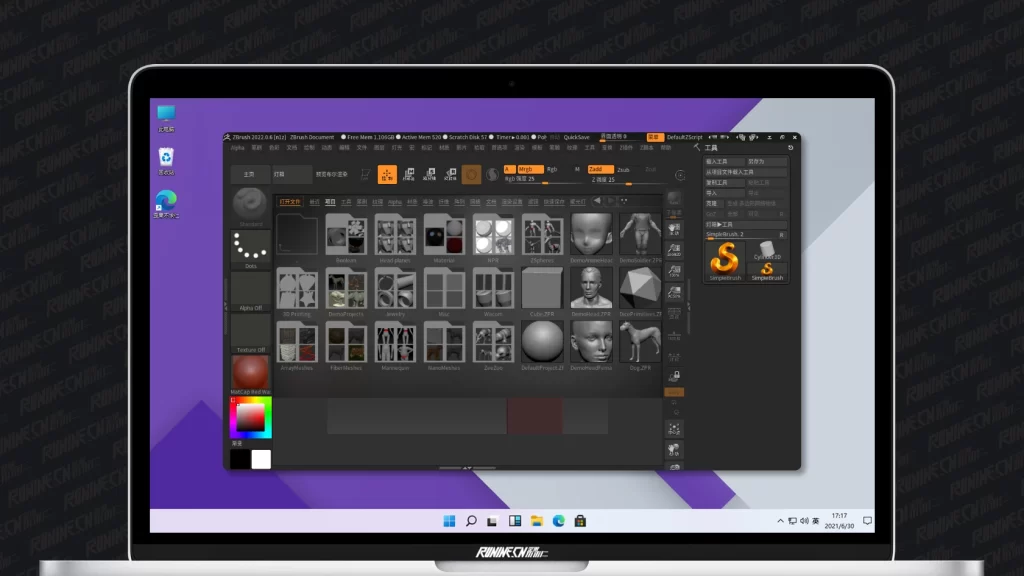
Task: Open the Dog.ZPR project thumbnail
Action: (x=640, y=342)
